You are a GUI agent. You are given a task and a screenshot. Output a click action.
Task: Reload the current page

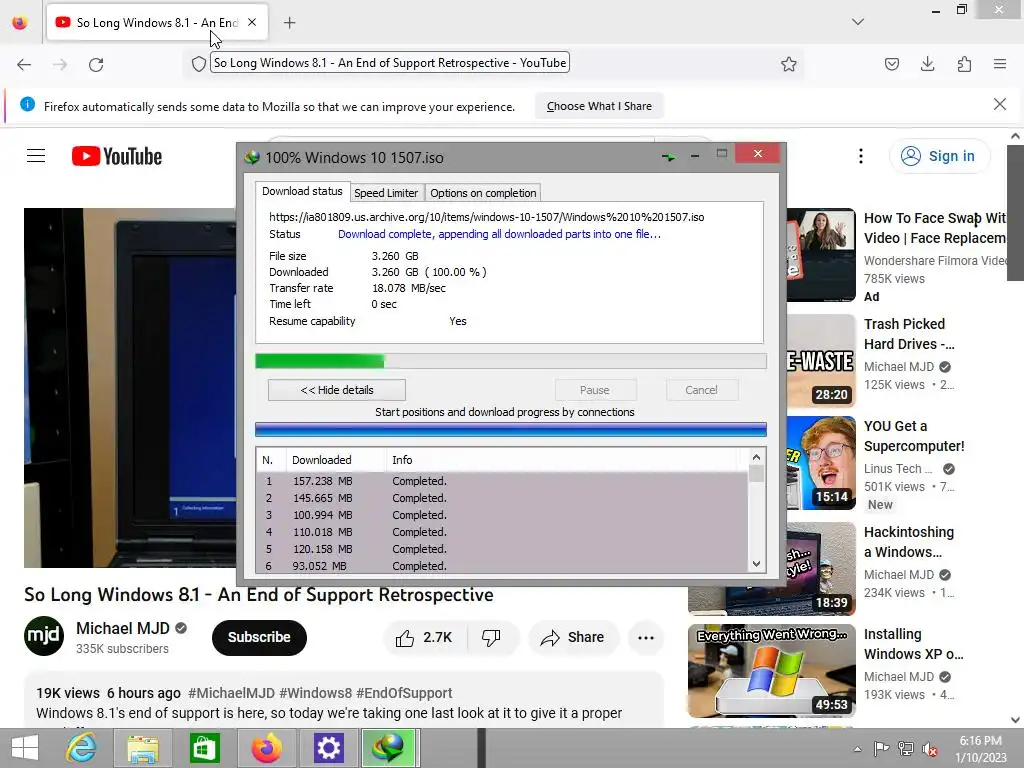coord(96,64)
